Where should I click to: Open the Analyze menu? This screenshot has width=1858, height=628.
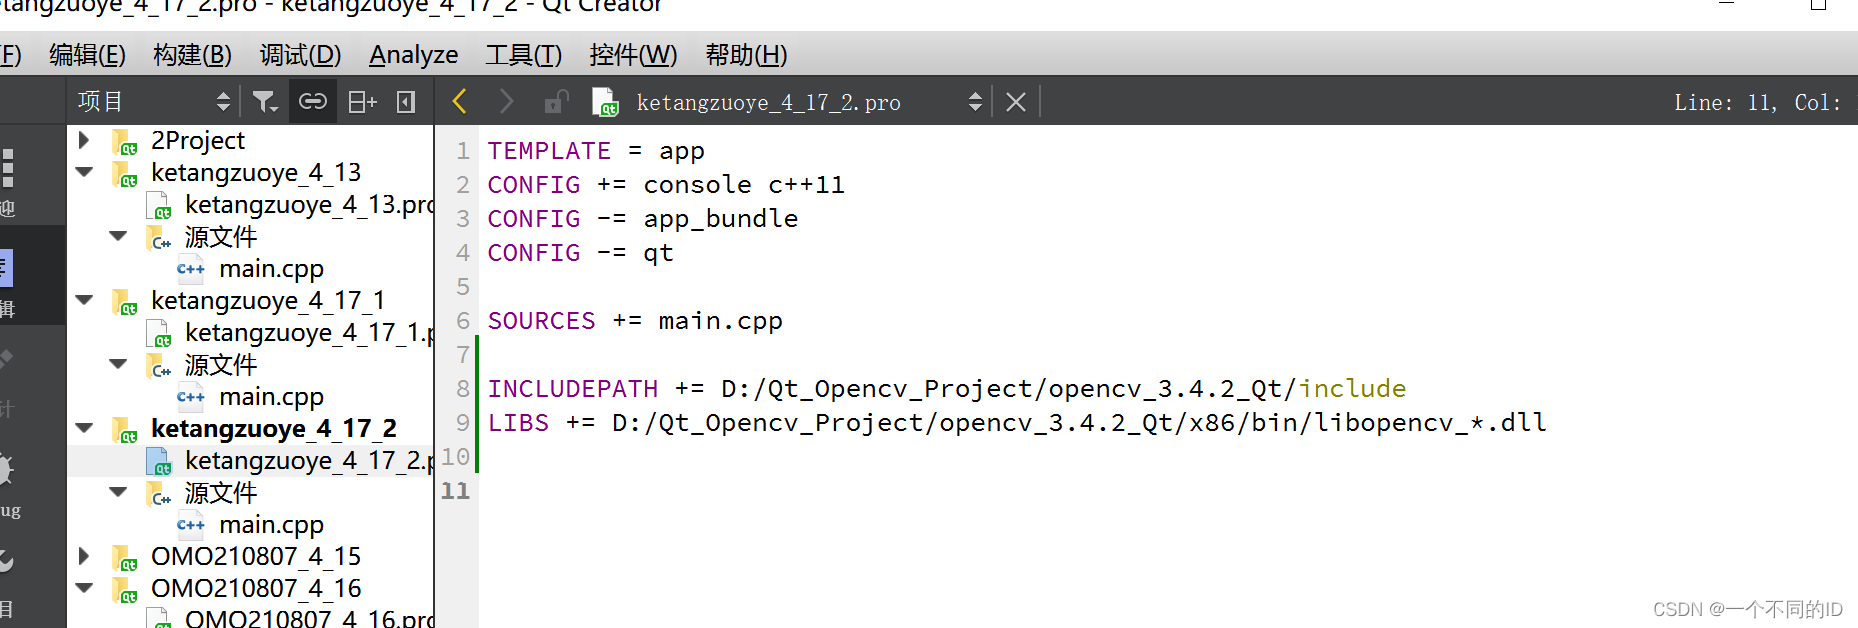(x=413, y=55)
